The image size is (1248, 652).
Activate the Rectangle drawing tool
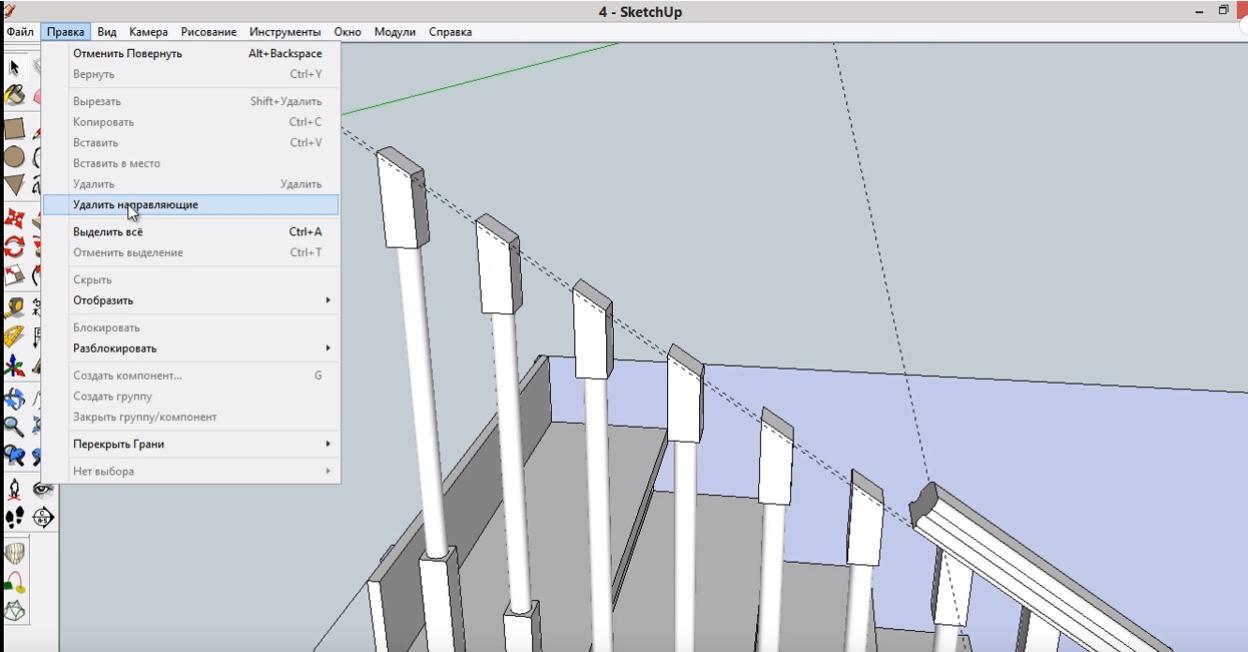[x=14, y=128]
